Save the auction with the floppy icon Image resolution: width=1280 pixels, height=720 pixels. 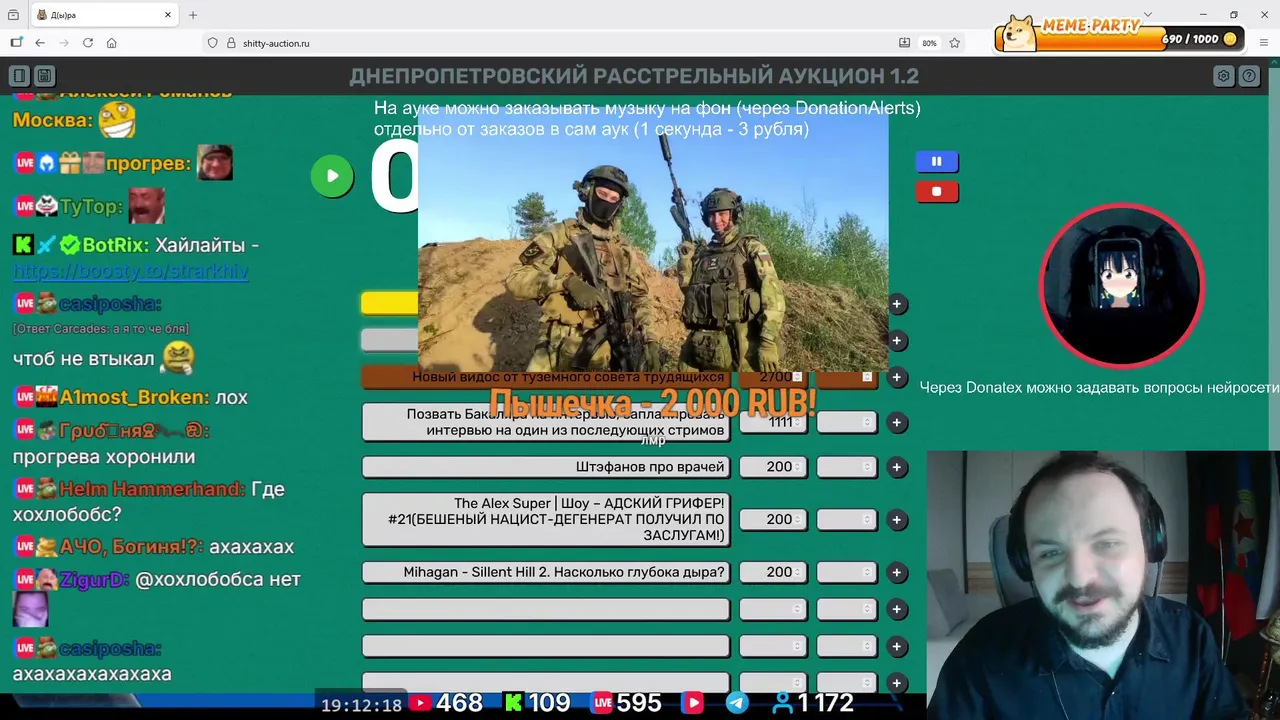pyautogui.click(x=44, y=76)
